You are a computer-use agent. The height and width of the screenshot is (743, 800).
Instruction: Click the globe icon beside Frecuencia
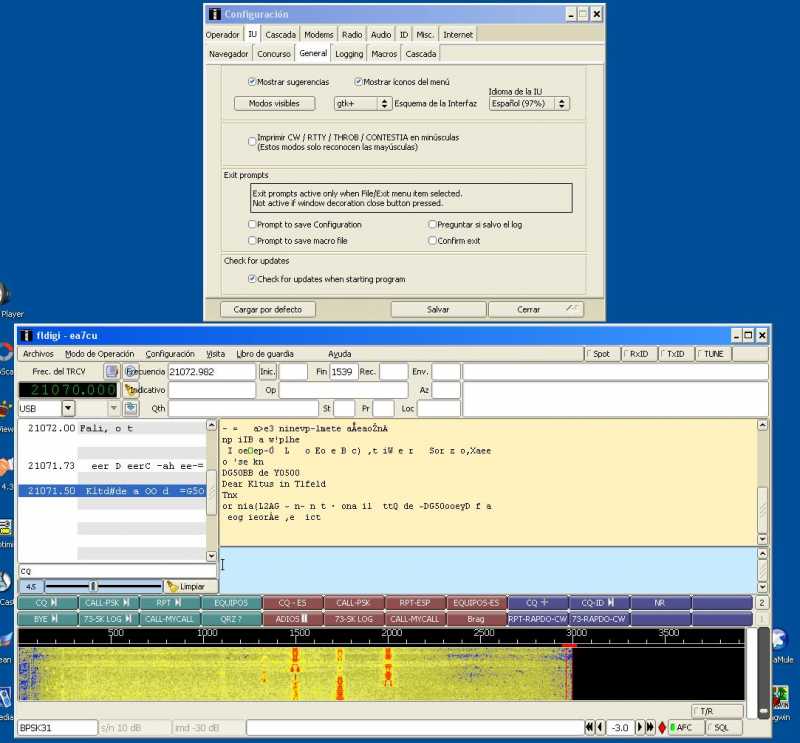(130, 372)
